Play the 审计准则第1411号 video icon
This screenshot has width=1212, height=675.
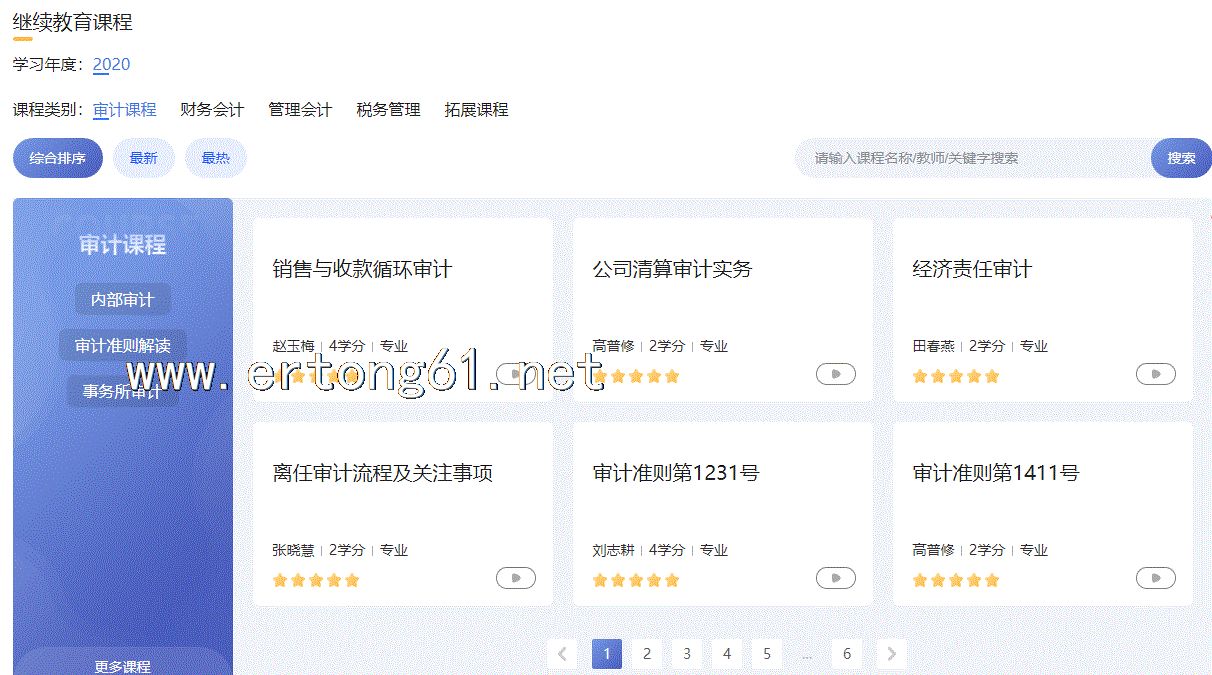[x=1155, y=578]
